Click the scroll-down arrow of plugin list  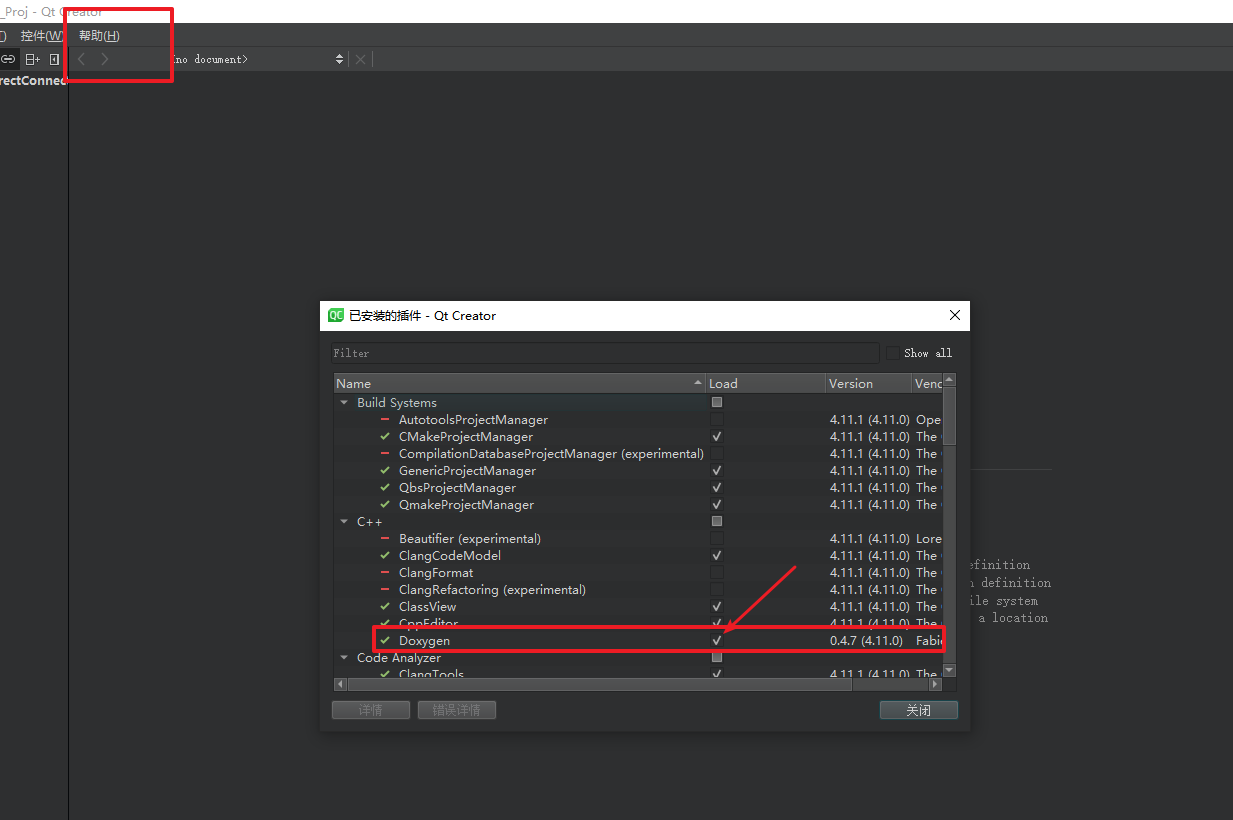coord(949,670)
